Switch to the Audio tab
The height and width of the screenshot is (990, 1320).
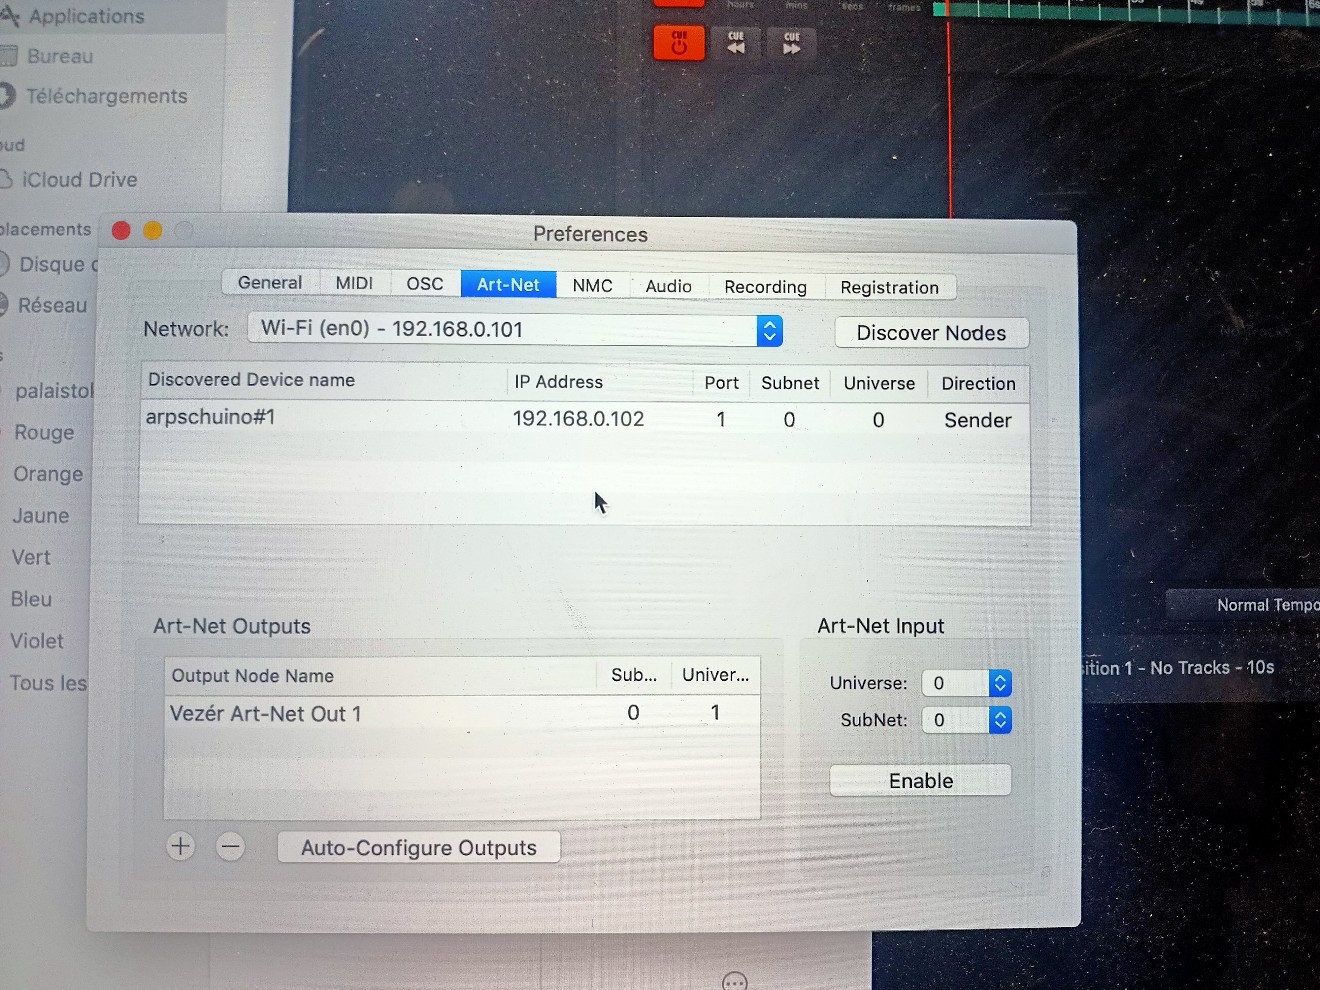(668, 286)
